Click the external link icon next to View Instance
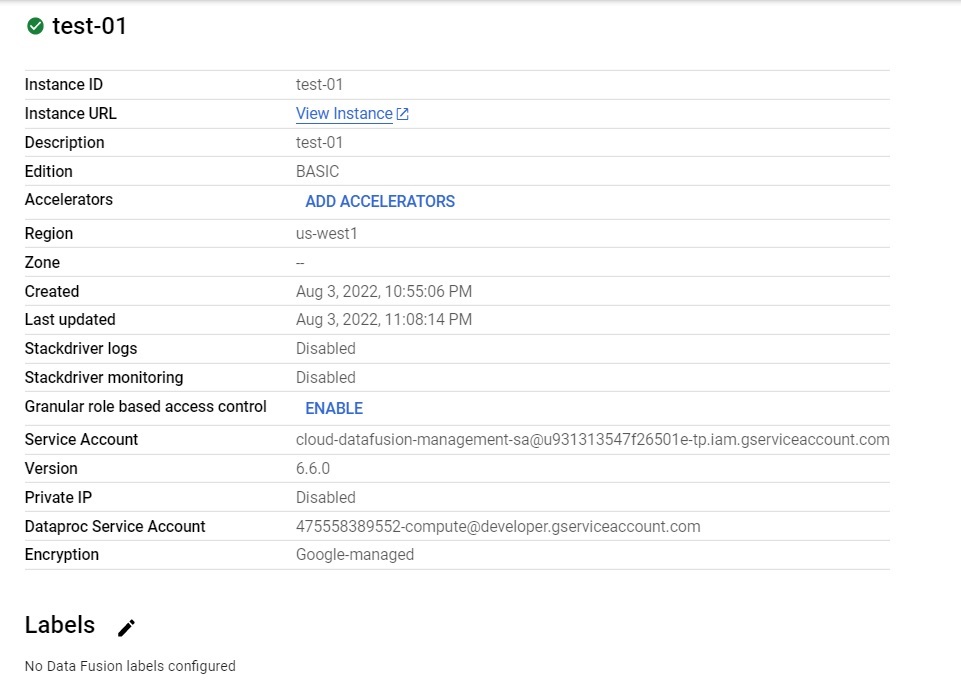Image resolution: width=961 pixels, height=682 pixels. 403,113
